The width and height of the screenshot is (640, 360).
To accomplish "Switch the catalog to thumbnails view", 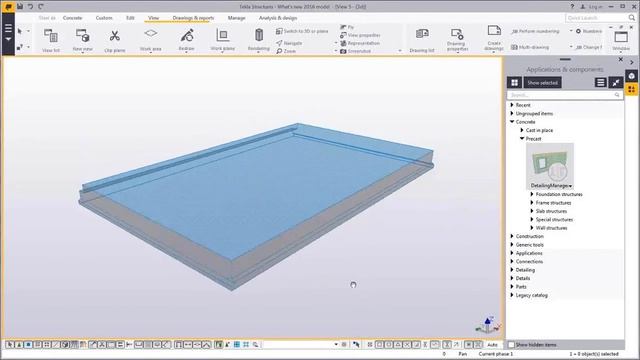I will [514, 82].
